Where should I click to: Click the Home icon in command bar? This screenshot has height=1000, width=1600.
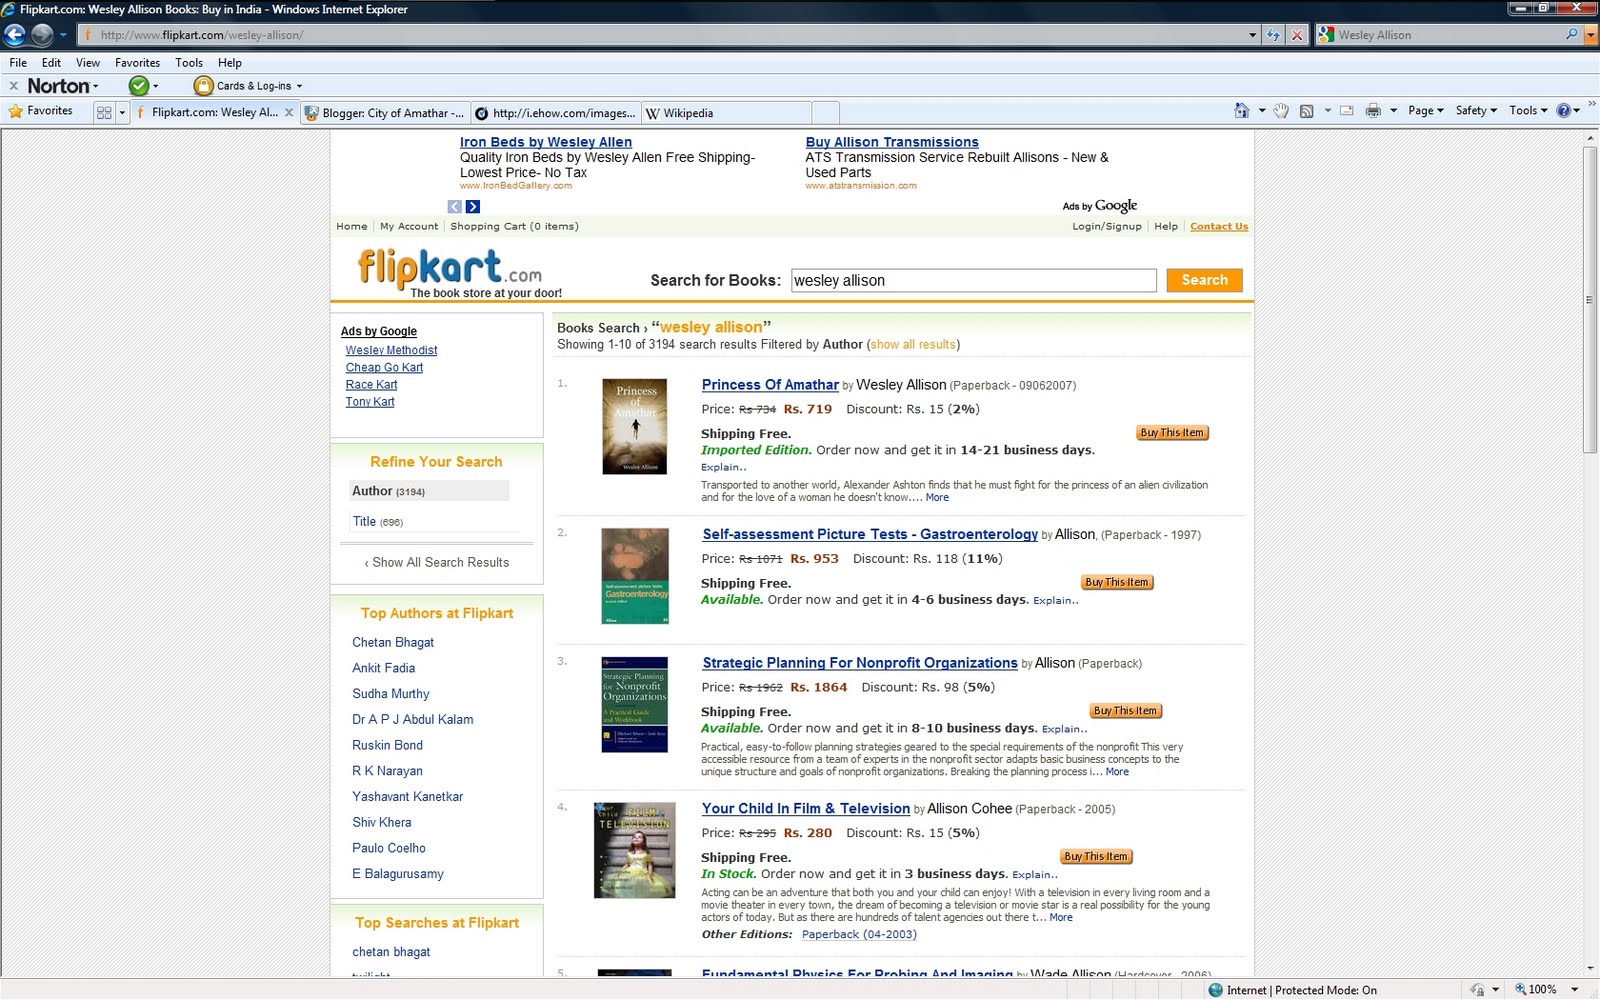pyautogui.click(x=1241, y=111)
